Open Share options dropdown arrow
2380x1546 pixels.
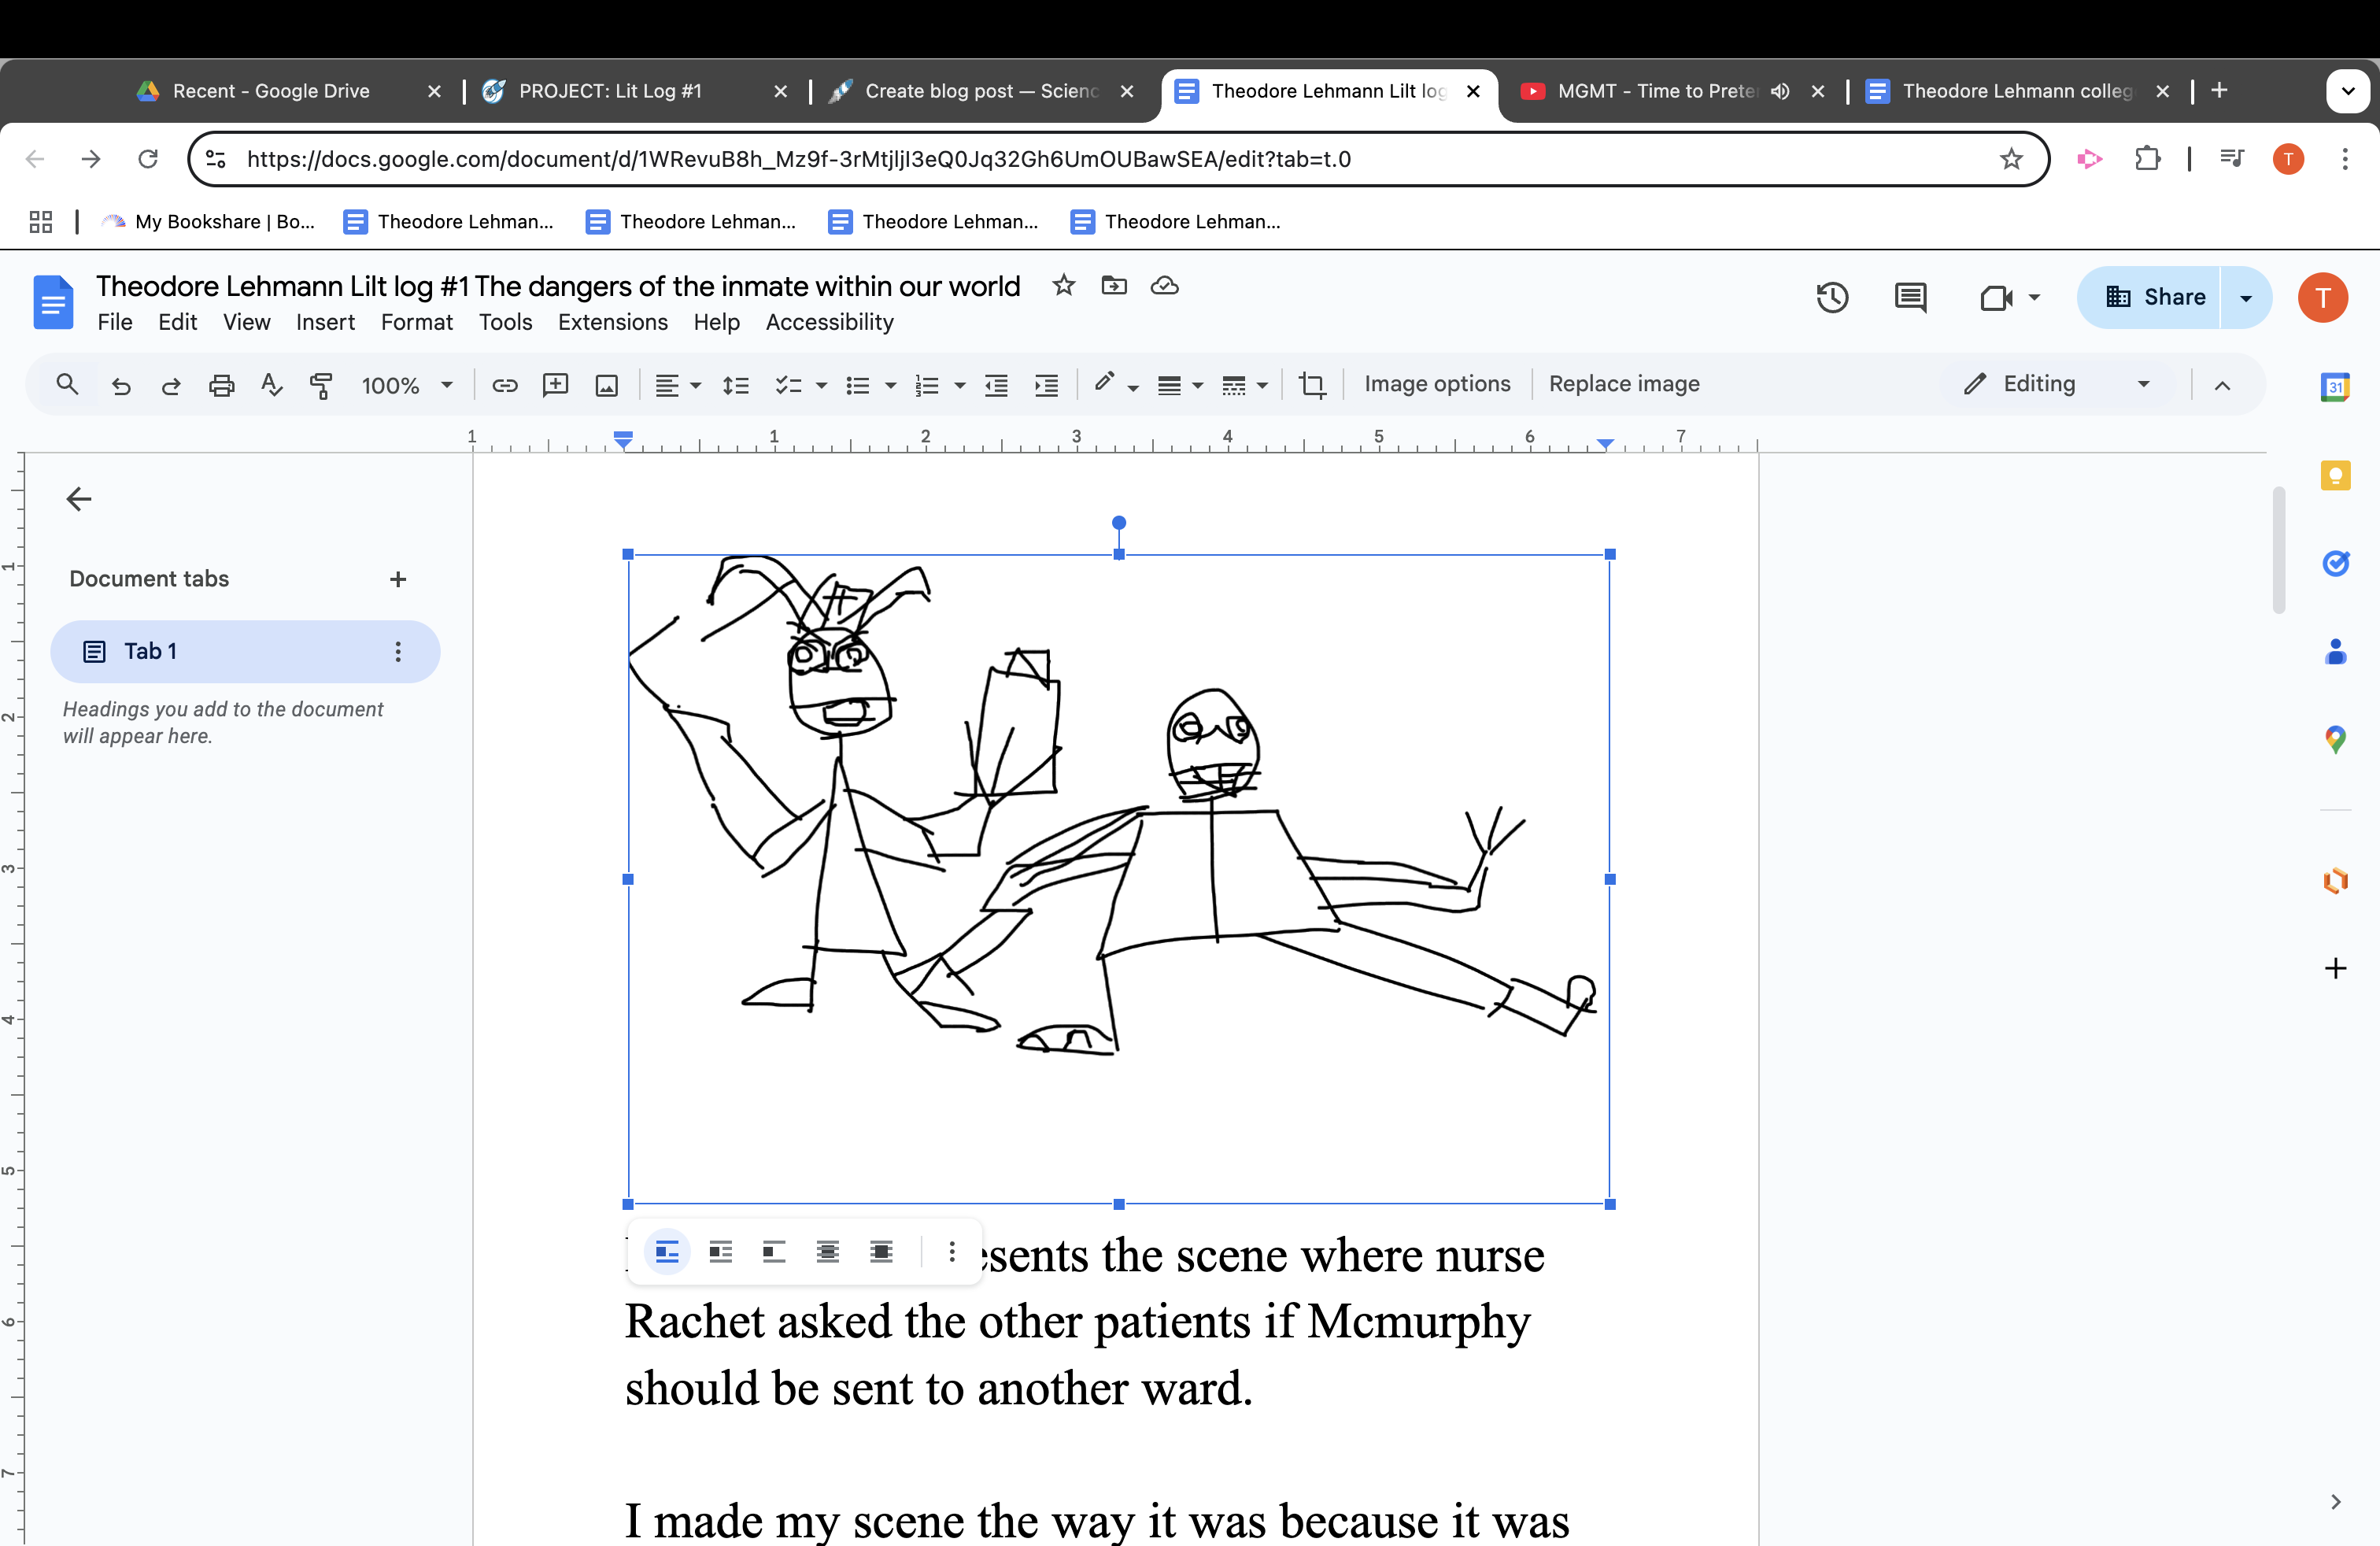2246,298
